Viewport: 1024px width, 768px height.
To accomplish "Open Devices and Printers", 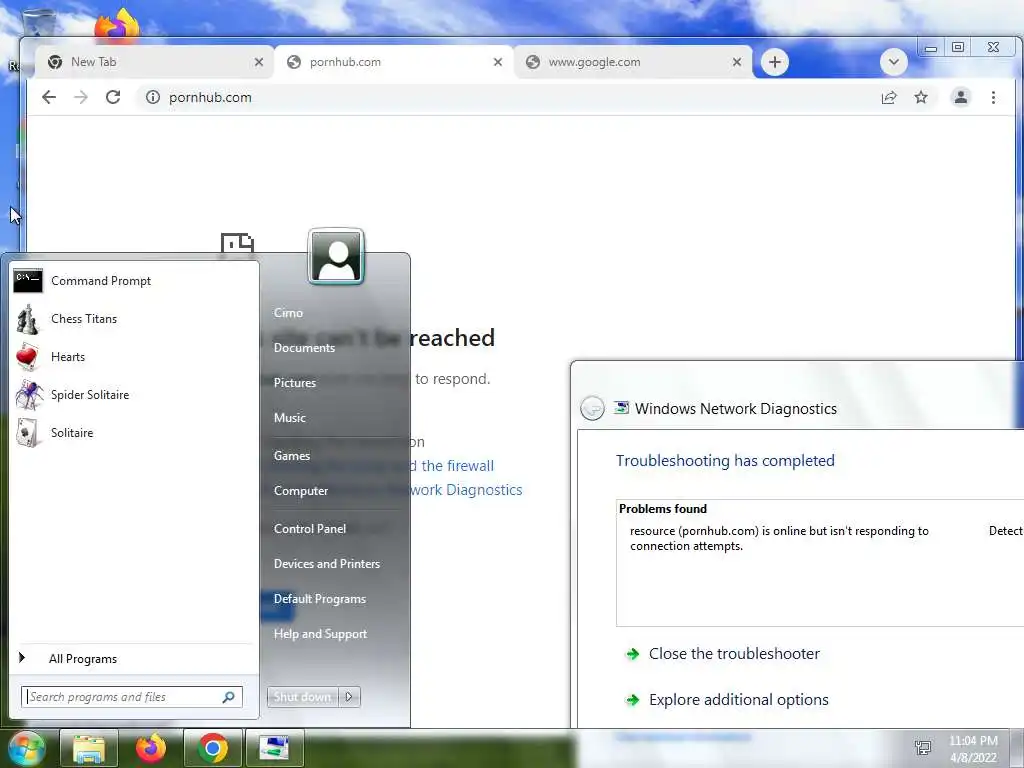I will click(327, 564).
